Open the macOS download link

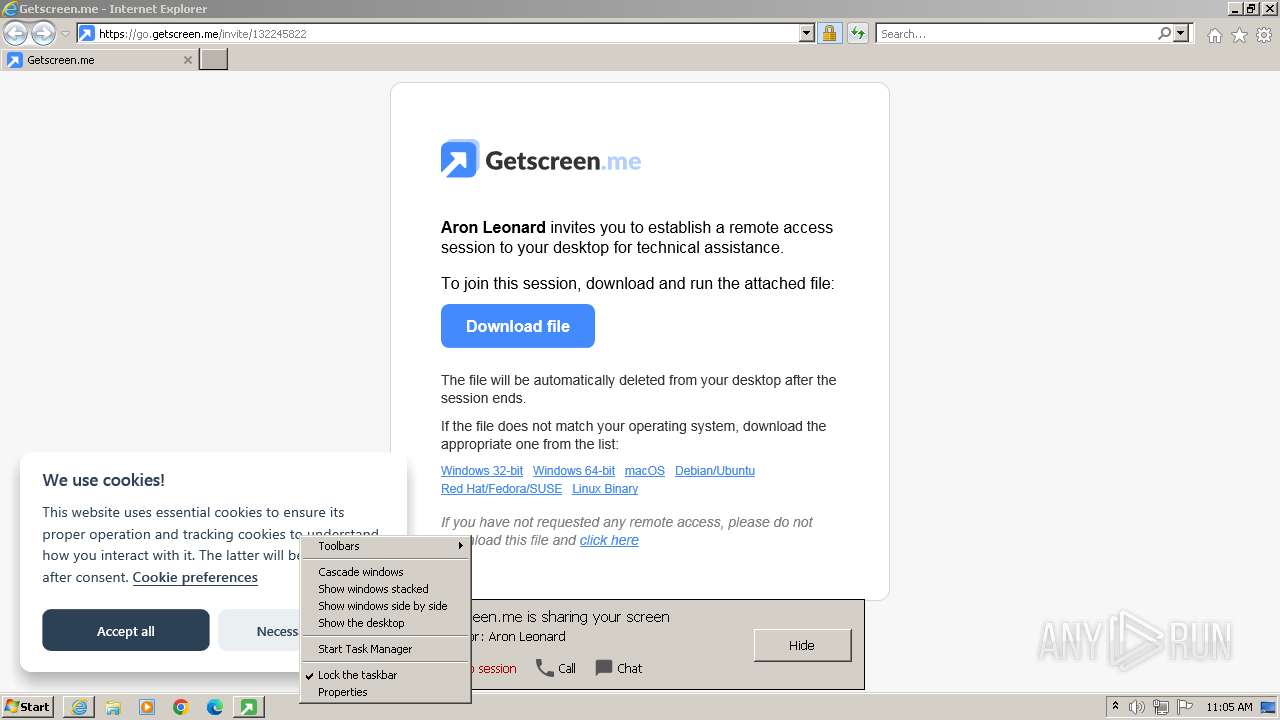pos(645,471)
